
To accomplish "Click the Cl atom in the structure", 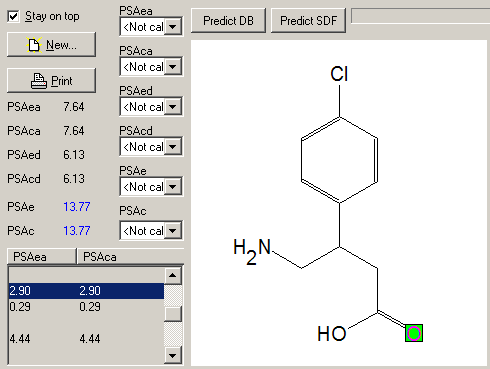I will click(x=339, y=74).
